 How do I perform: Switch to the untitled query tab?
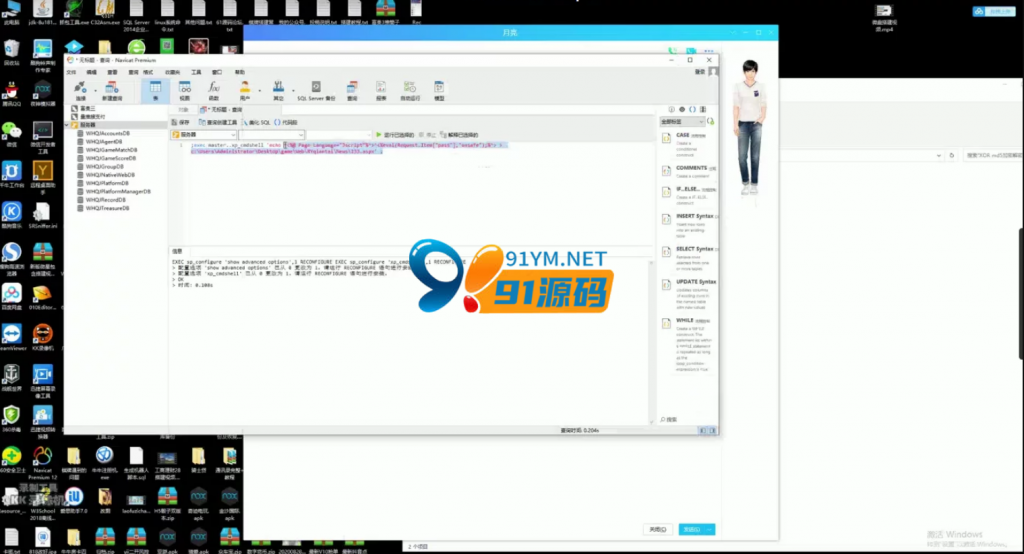[222, 110]
